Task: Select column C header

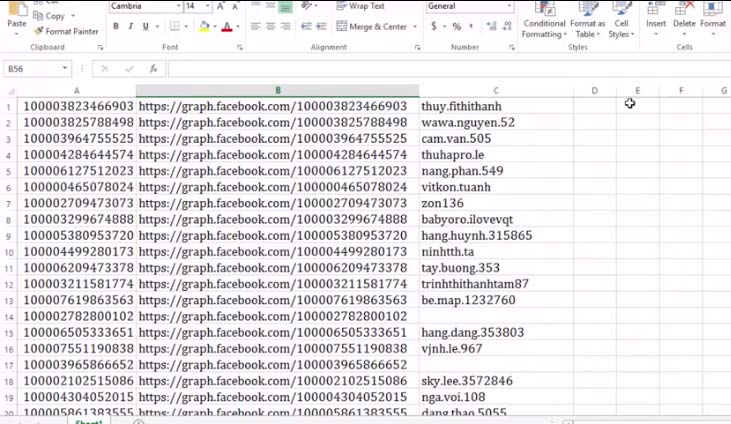Action: tap(496, 90)
